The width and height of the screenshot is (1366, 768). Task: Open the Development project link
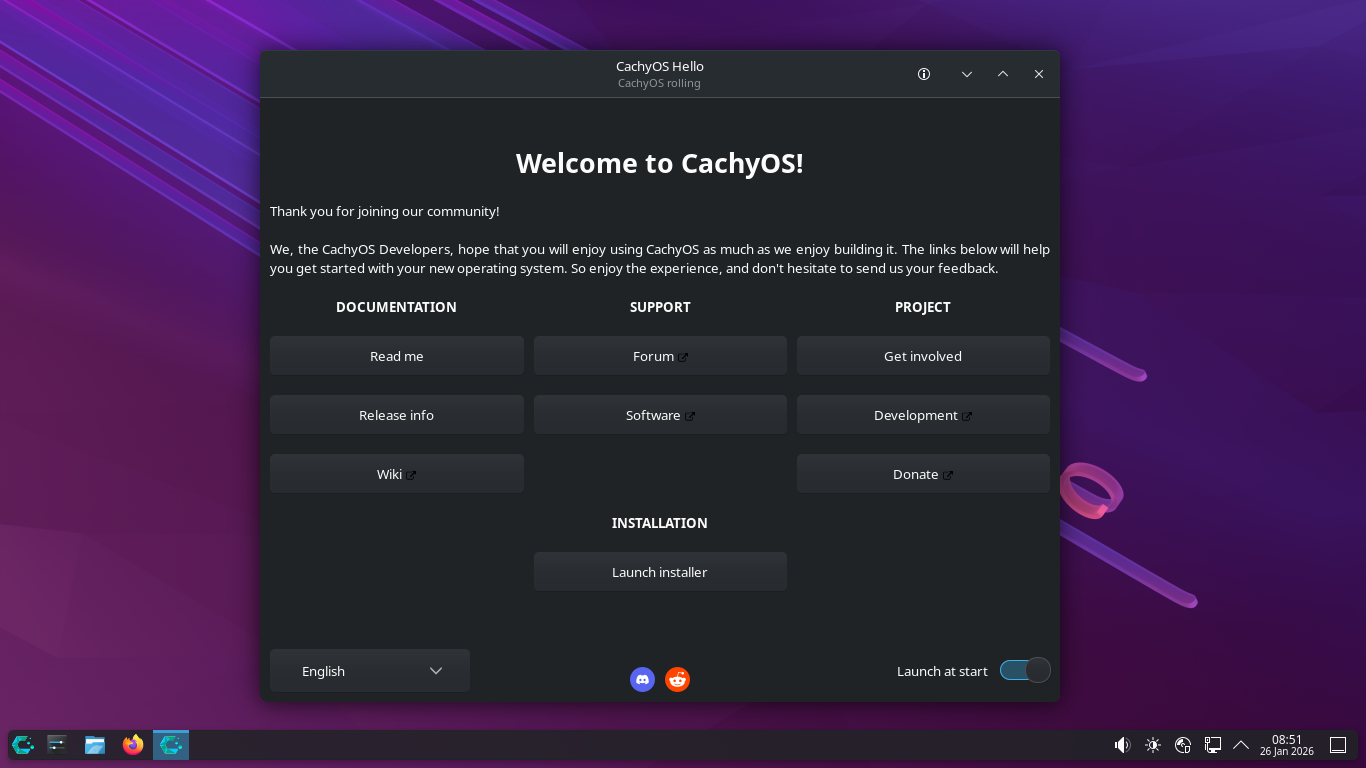click(x=923, y=415)
